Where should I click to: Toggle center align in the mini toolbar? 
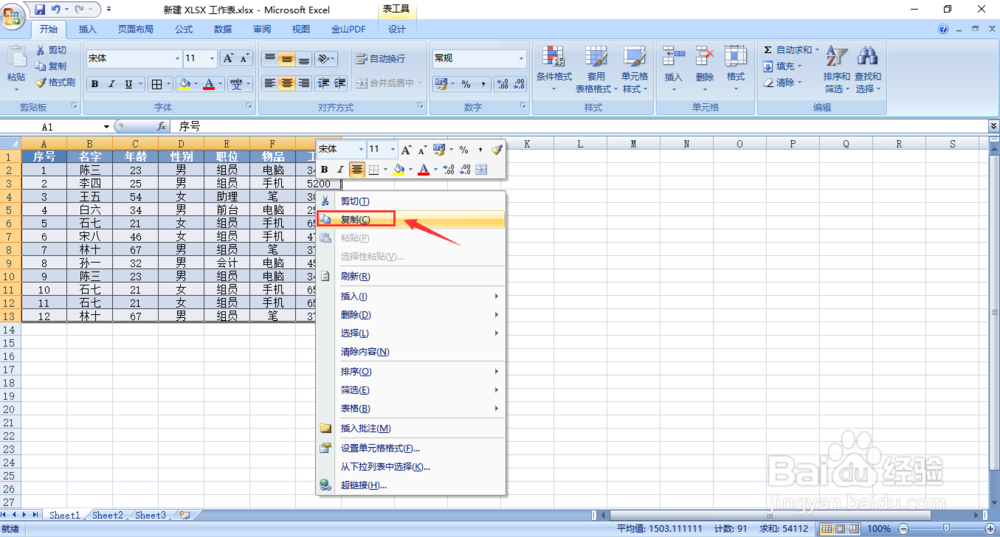tap(357, 170)
